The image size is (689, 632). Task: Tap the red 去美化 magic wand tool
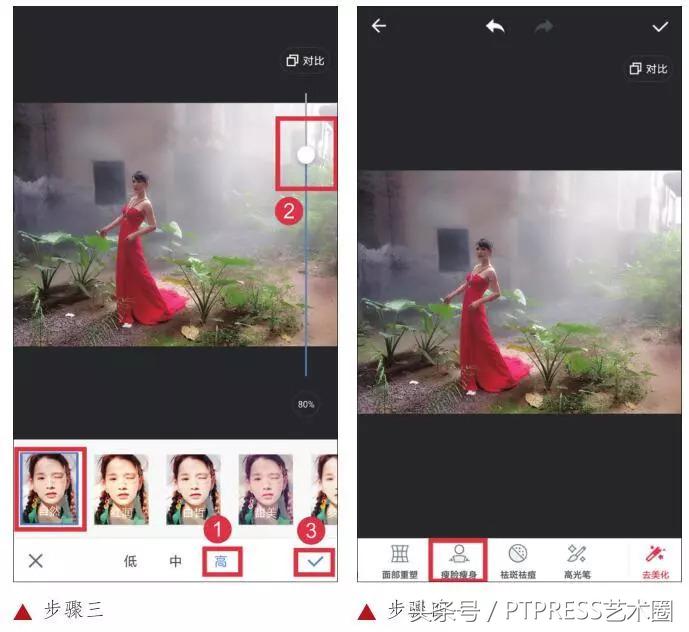(655, 561)
